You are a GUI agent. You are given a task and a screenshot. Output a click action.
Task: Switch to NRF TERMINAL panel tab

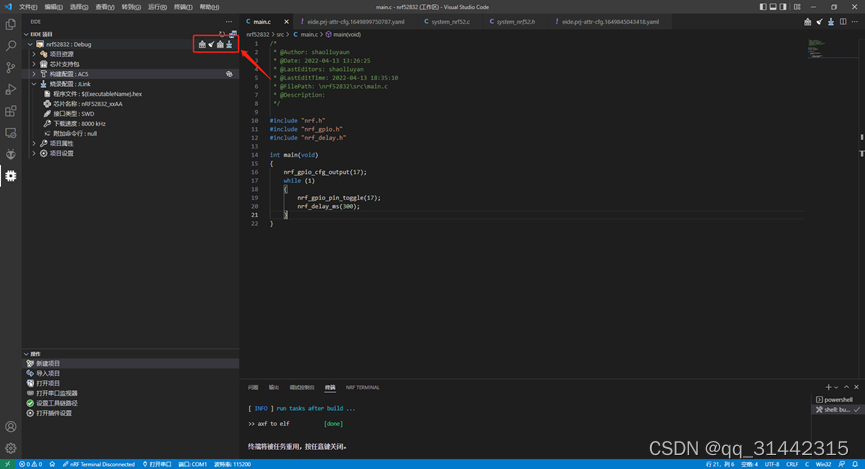coord(362,387)
